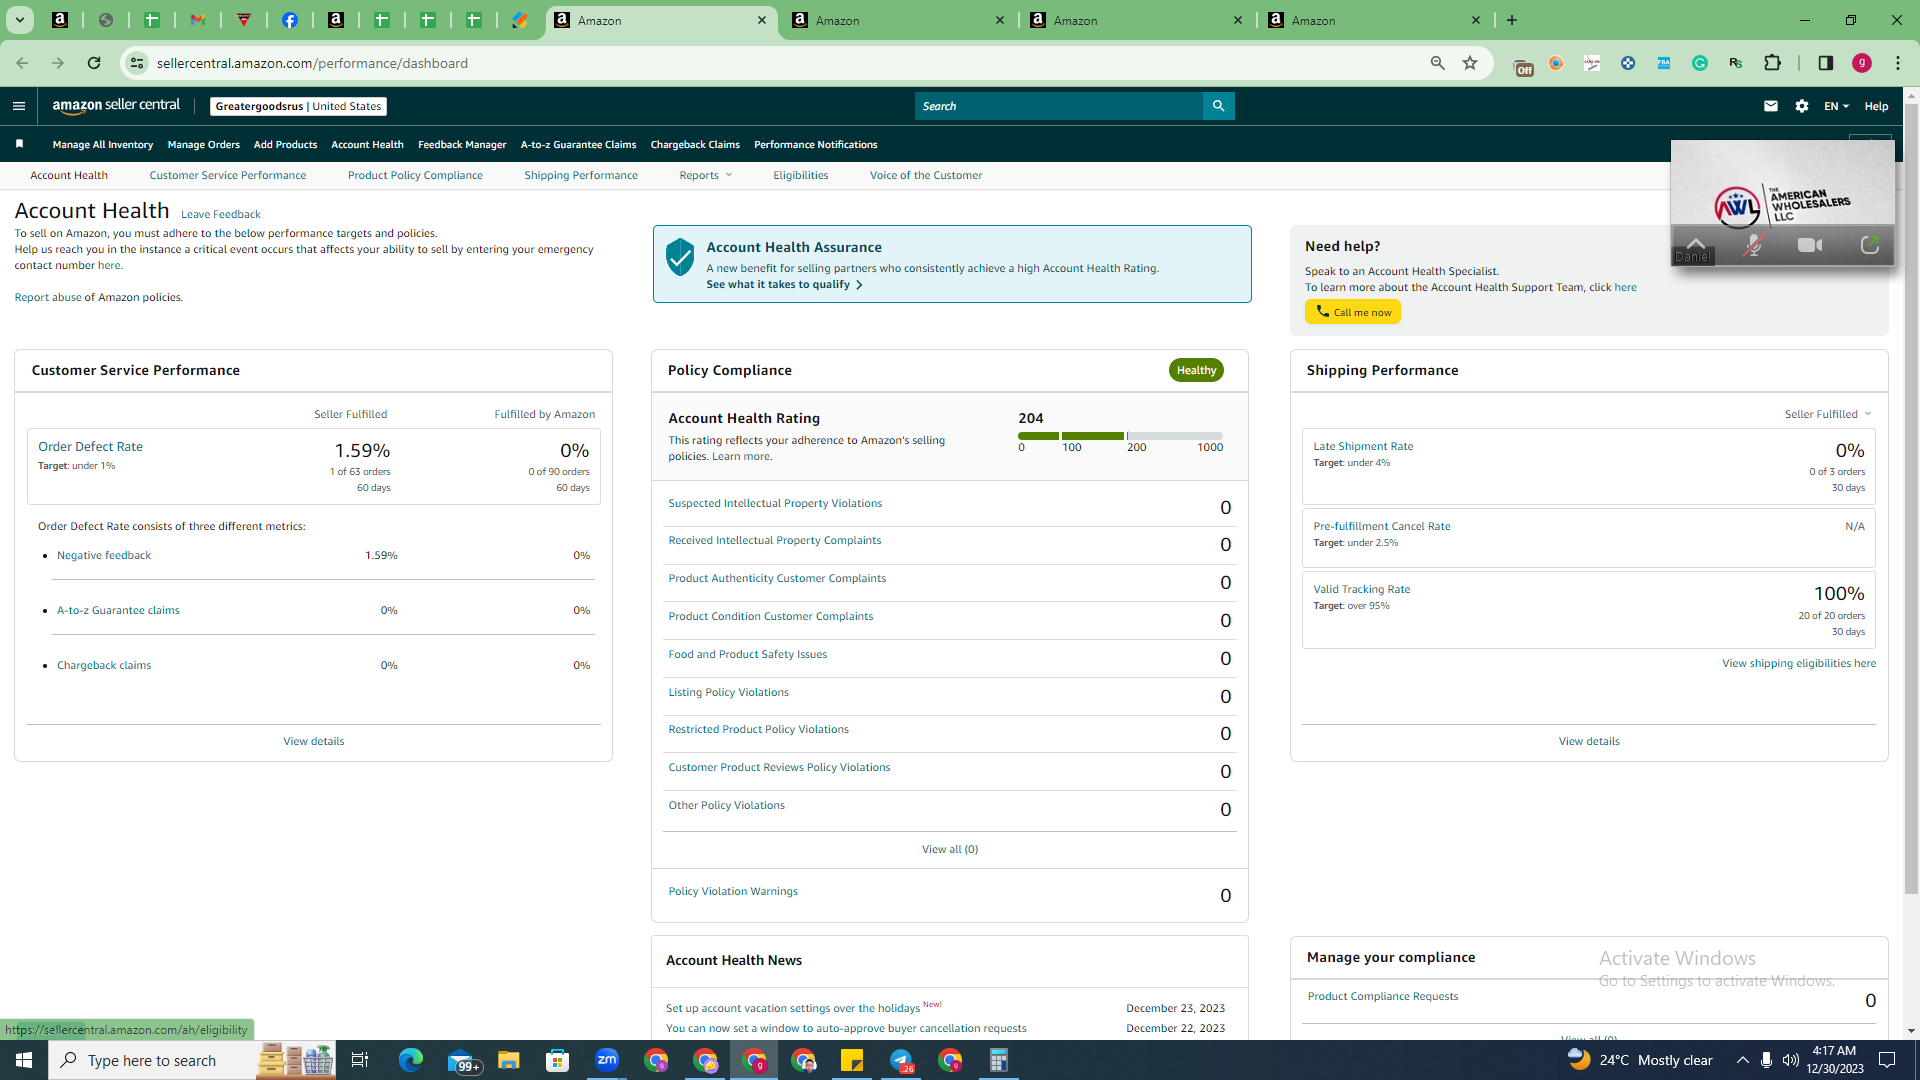
Task: Click the Account Health Rating progress bar
Action: tap(1120, 436)
